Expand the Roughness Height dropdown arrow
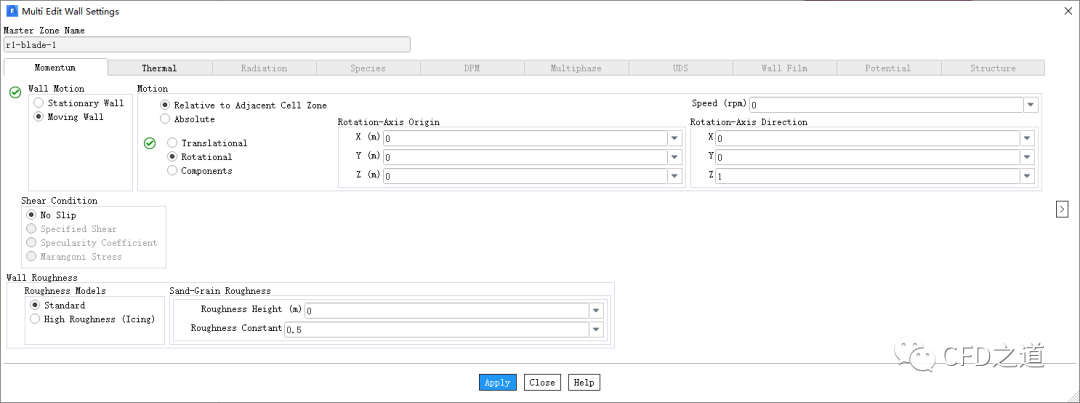Image resolution: width=1080 pixels, height=403 pixels. (596, 310)
